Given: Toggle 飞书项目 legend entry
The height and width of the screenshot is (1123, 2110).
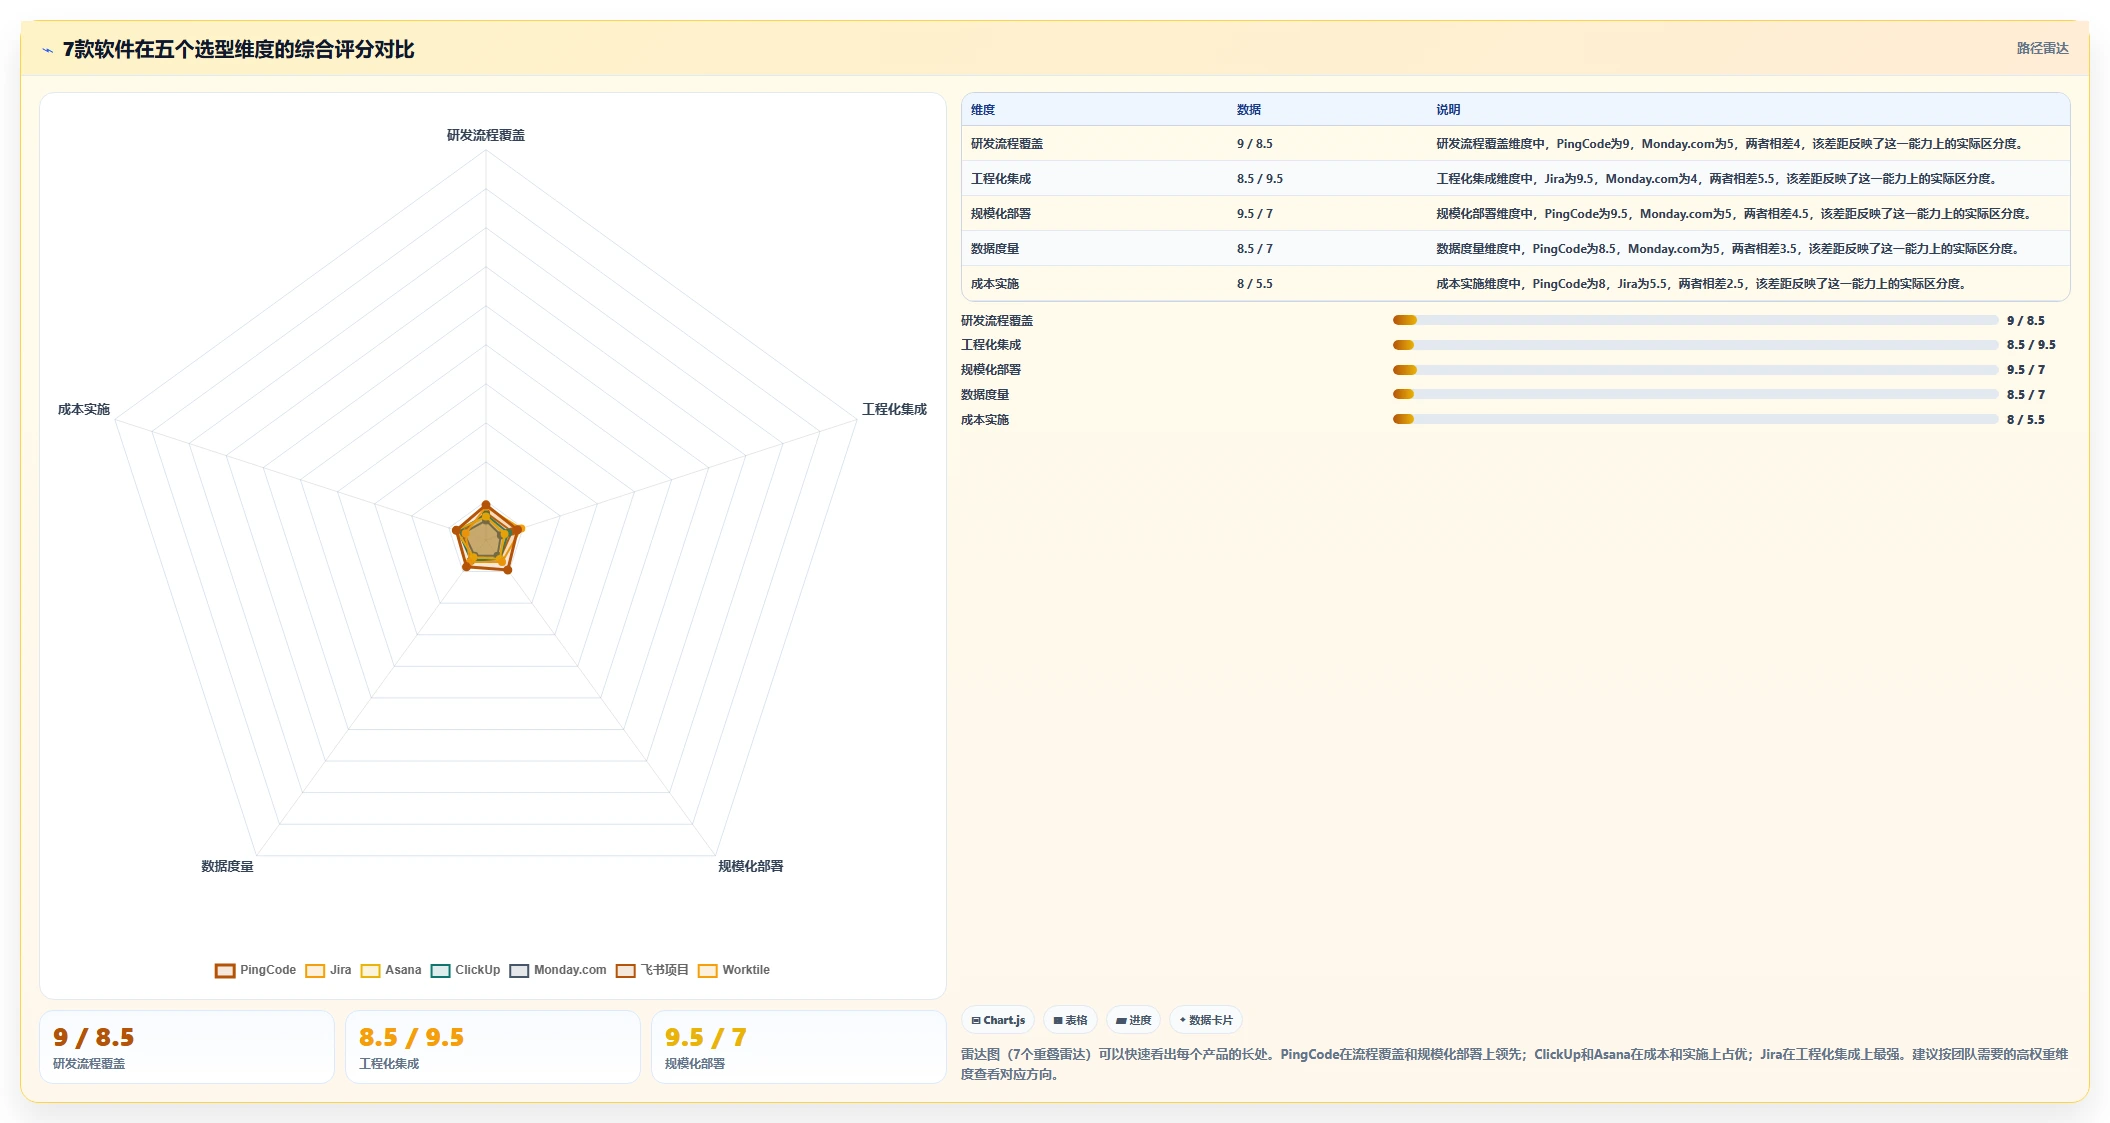Looking at the screenshot, I should coord(652,970).
